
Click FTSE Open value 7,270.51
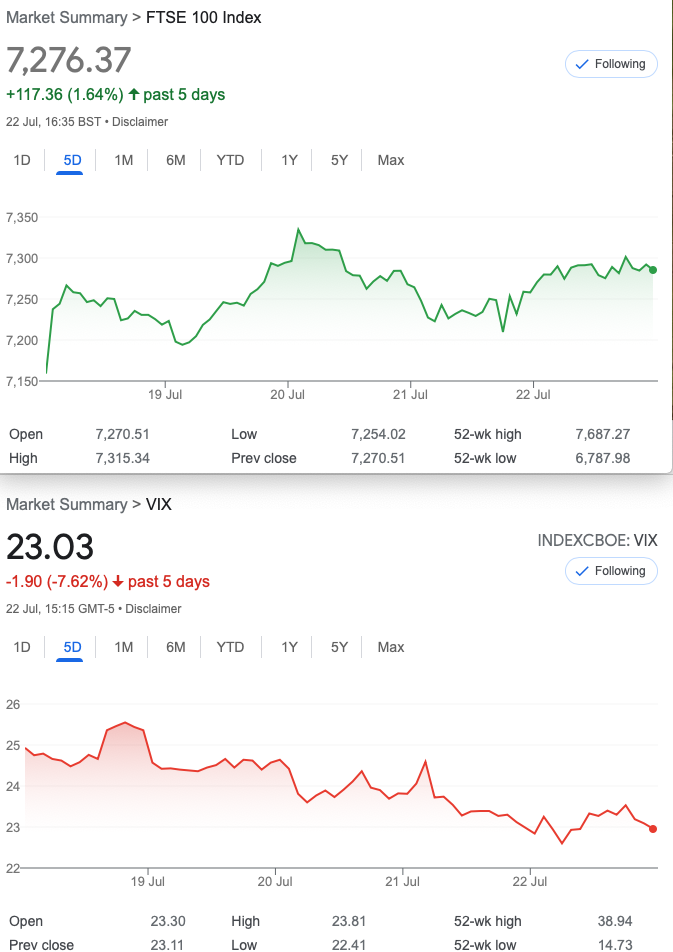pyautogui.click(x=122, y=435)
